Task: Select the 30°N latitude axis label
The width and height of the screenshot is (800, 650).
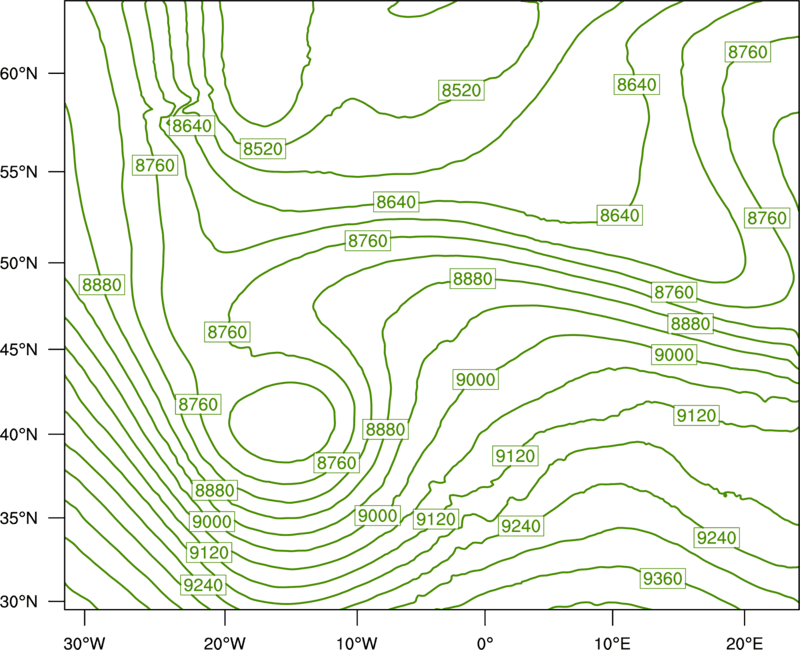Action: [19, 602]
